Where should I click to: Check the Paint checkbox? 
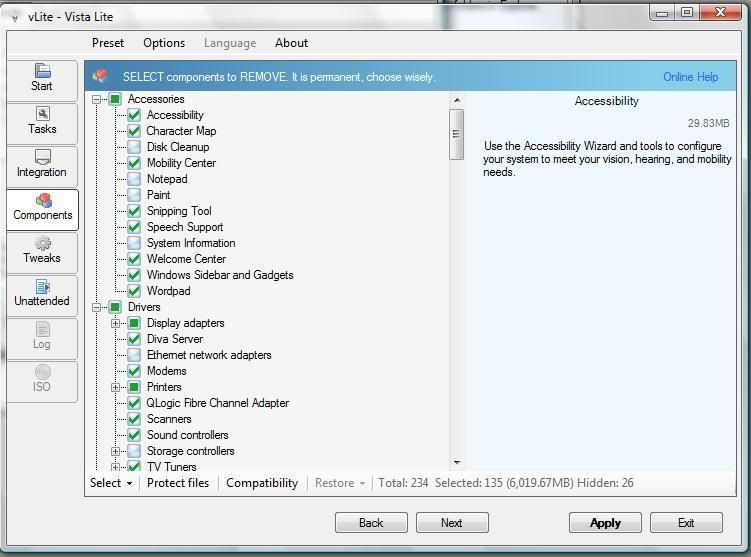tap(134, 195)
